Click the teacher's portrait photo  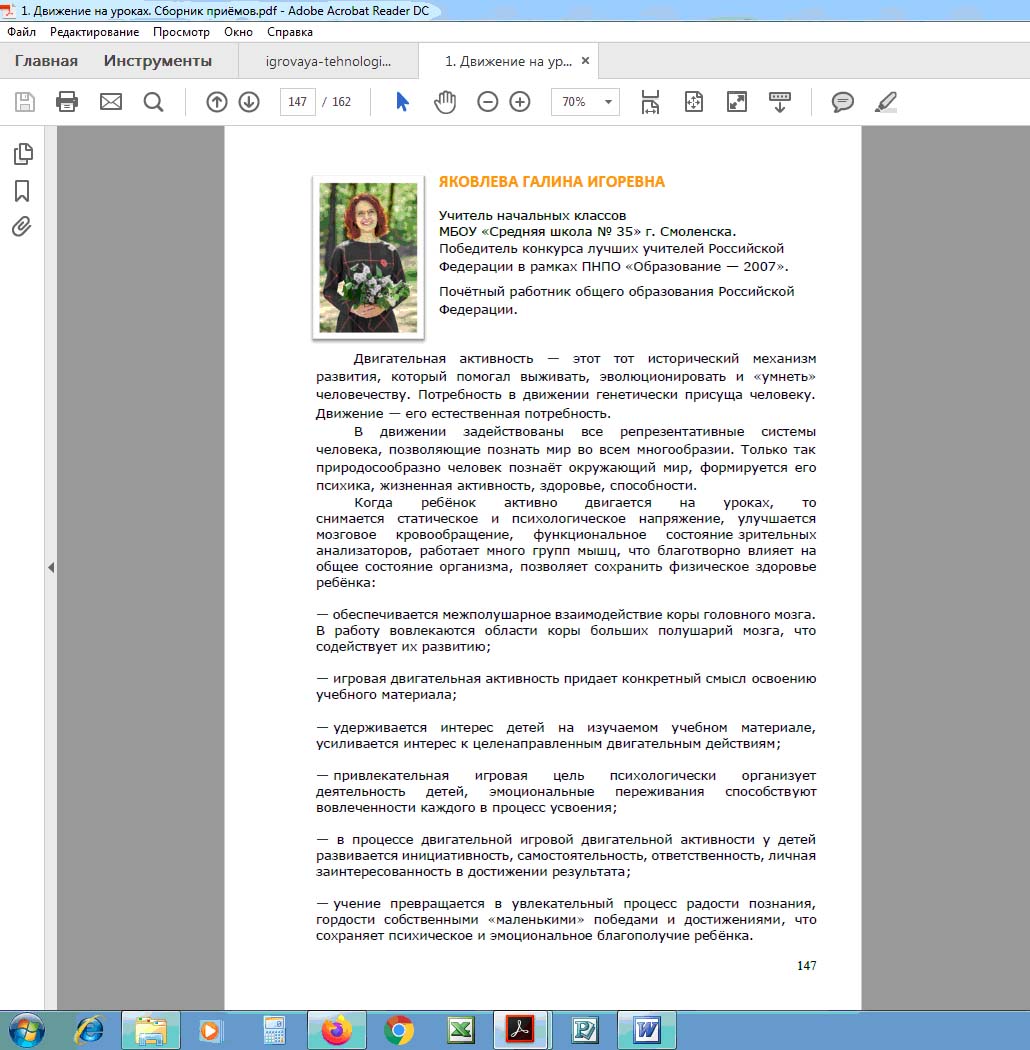point(368,258)
